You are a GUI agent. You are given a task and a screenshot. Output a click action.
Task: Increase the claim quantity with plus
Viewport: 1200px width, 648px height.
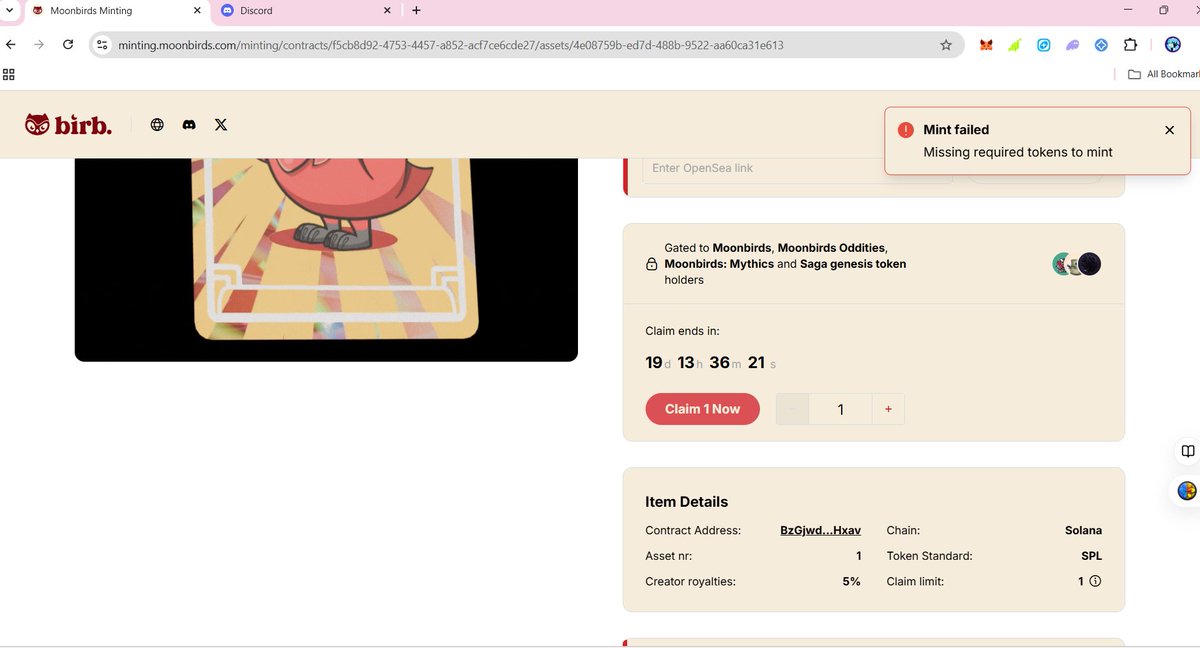888,409
